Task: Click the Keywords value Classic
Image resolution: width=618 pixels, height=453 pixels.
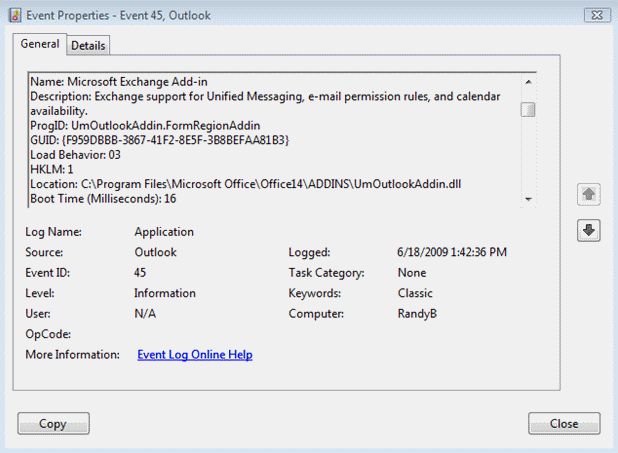Action: 415,293
